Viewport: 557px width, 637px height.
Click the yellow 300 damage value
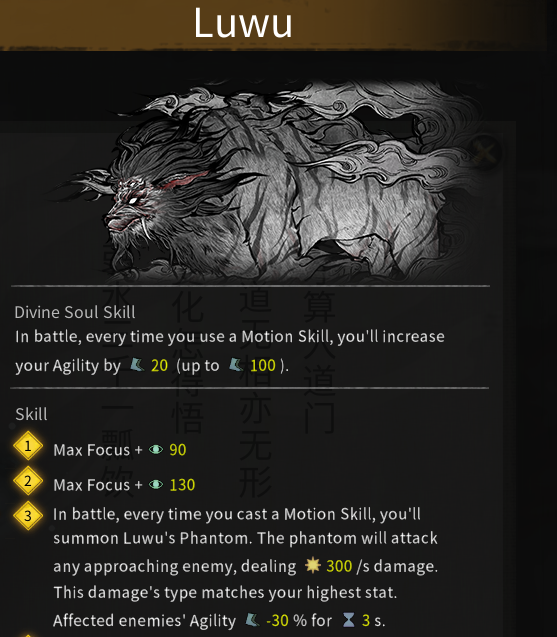(x=339, y=566)
